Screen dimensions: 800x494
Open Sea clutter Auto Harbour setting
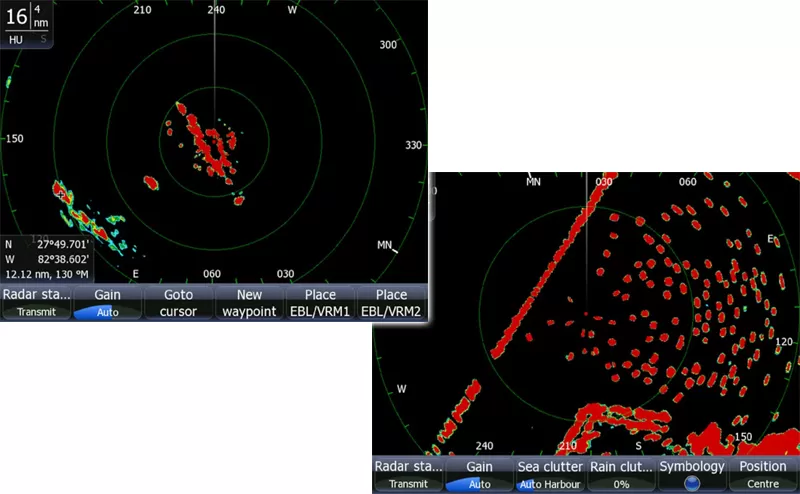(549, 475)
